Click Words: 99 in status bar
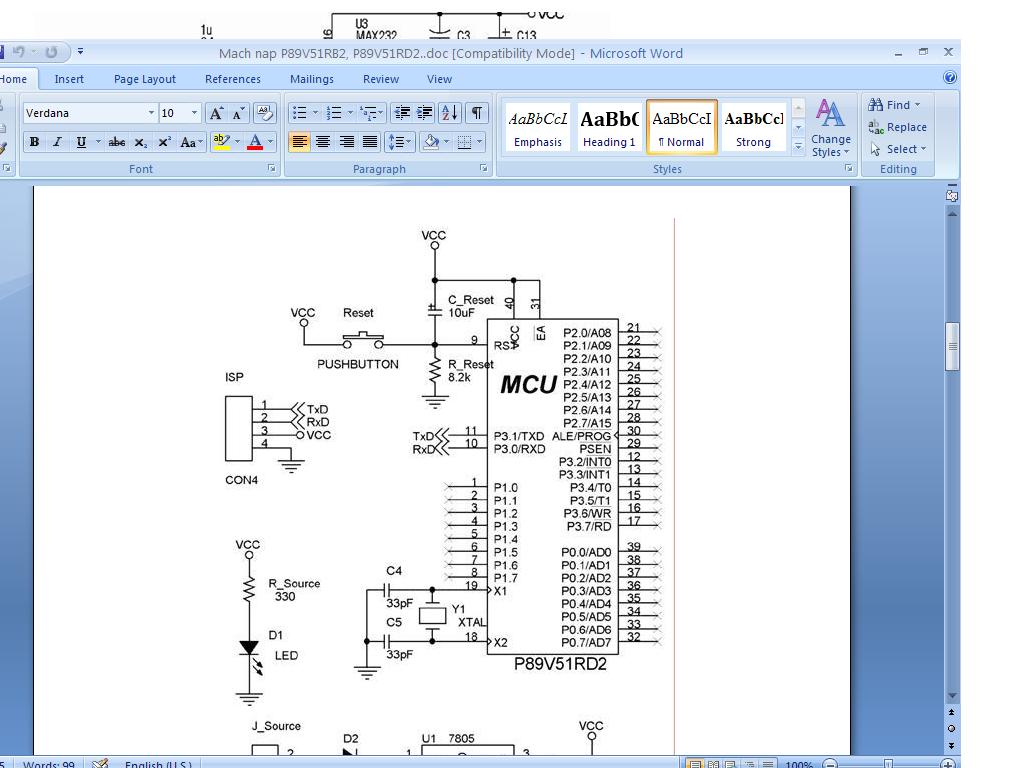The width and height of the screenshot is (1024, 768). [48, 763]
